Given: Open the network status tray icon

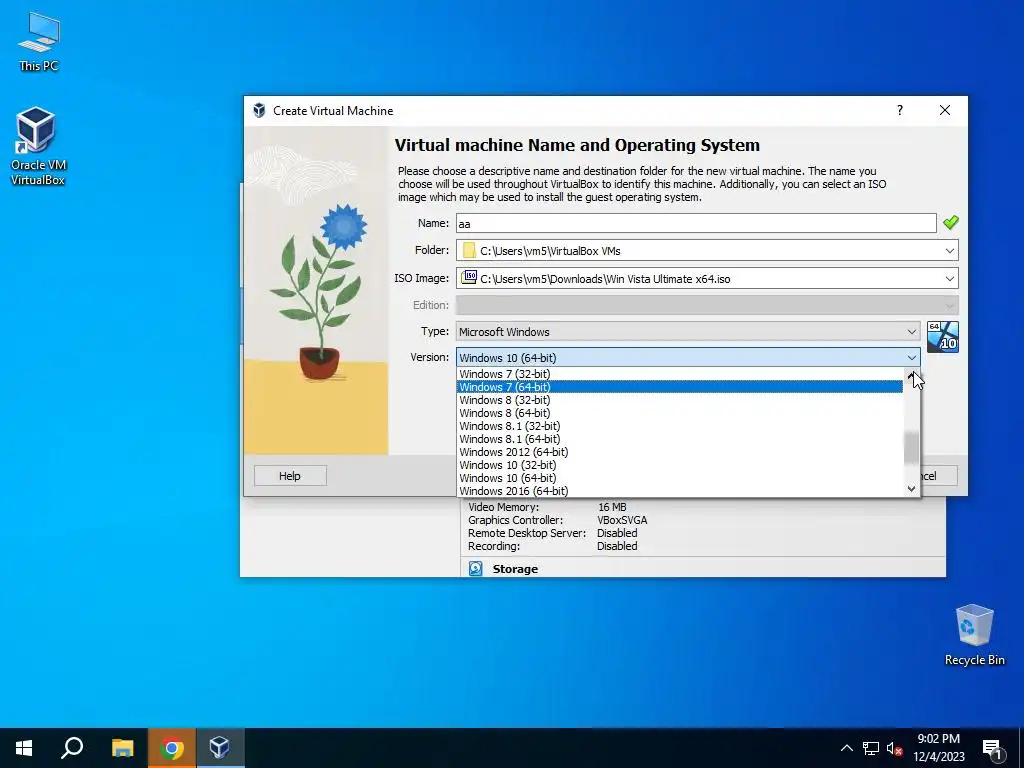Looking at the screenshot, I should 871,748.
